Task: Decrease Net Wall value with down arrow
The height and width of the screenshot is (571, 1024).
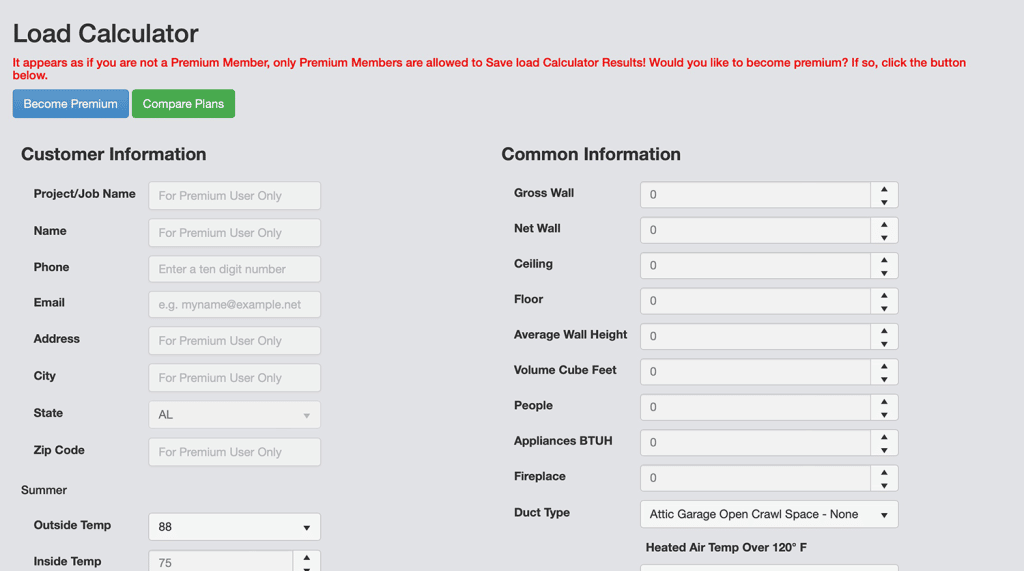Action: coord(884,238)
